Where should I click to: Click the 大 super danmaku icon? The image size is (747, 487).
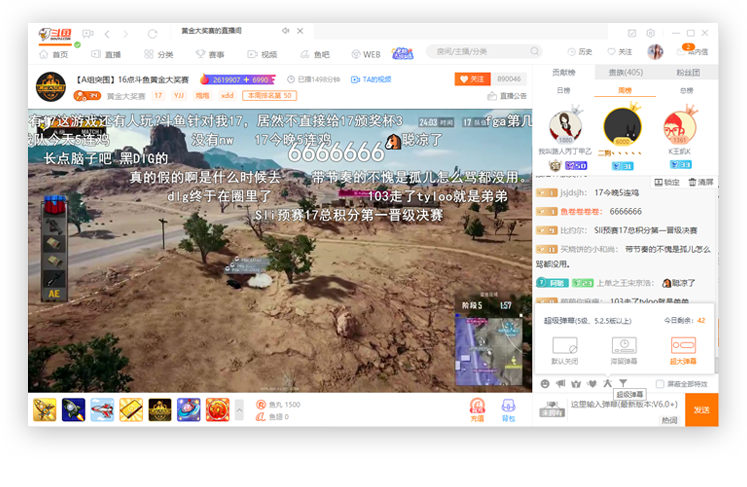(x=607, y=383)
